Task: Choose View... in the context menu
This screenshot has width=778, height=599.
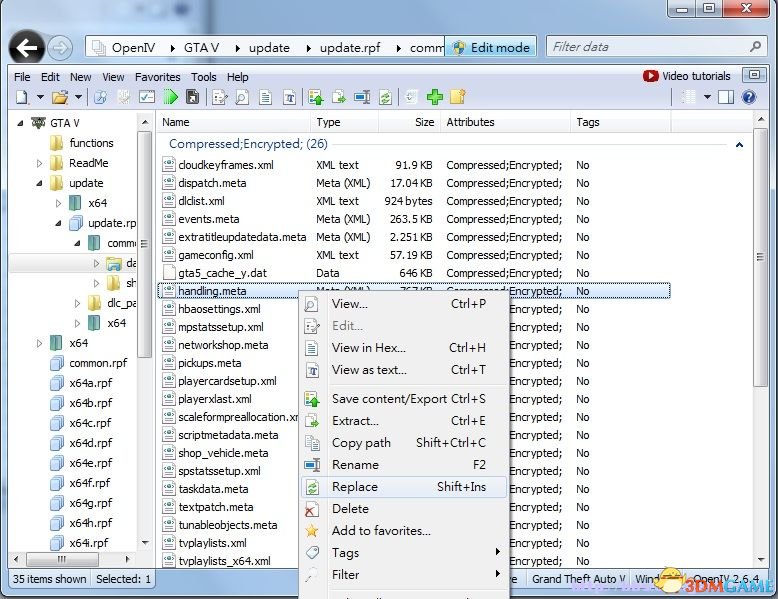Action: 404,304
